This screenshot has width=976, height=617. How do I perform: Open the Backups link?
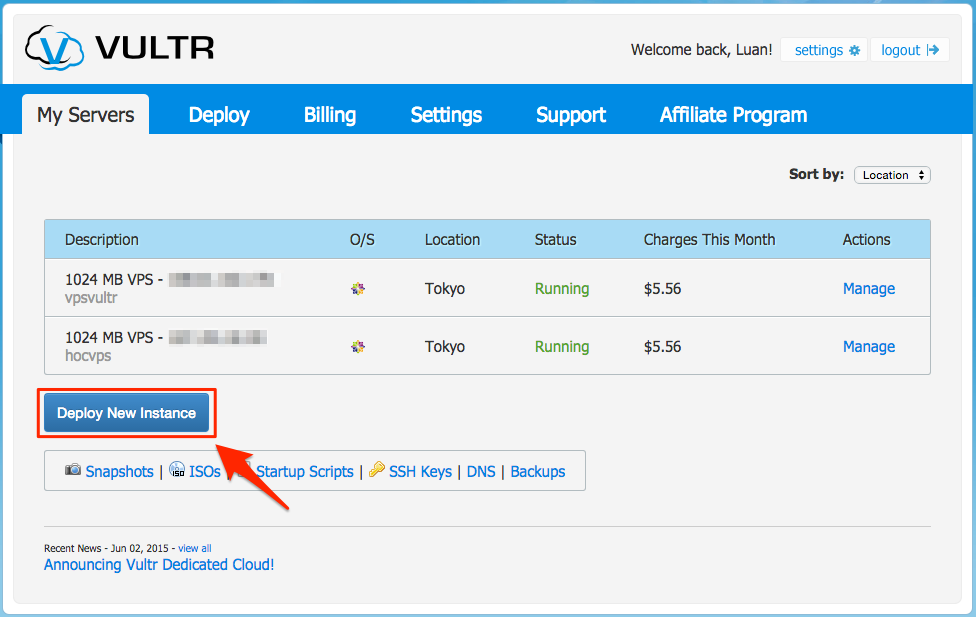(x=538, y=471)
